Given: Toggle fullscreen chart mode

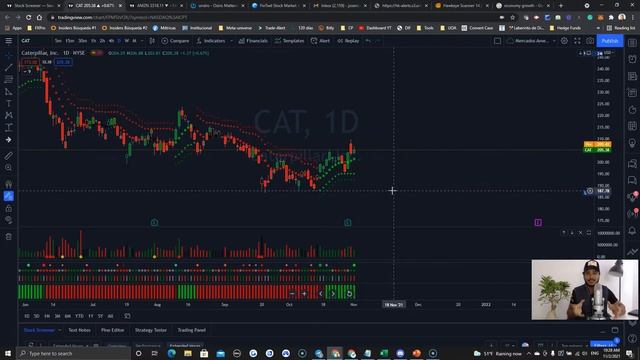Looking at the screenshot, I should (x=577, y=41).
